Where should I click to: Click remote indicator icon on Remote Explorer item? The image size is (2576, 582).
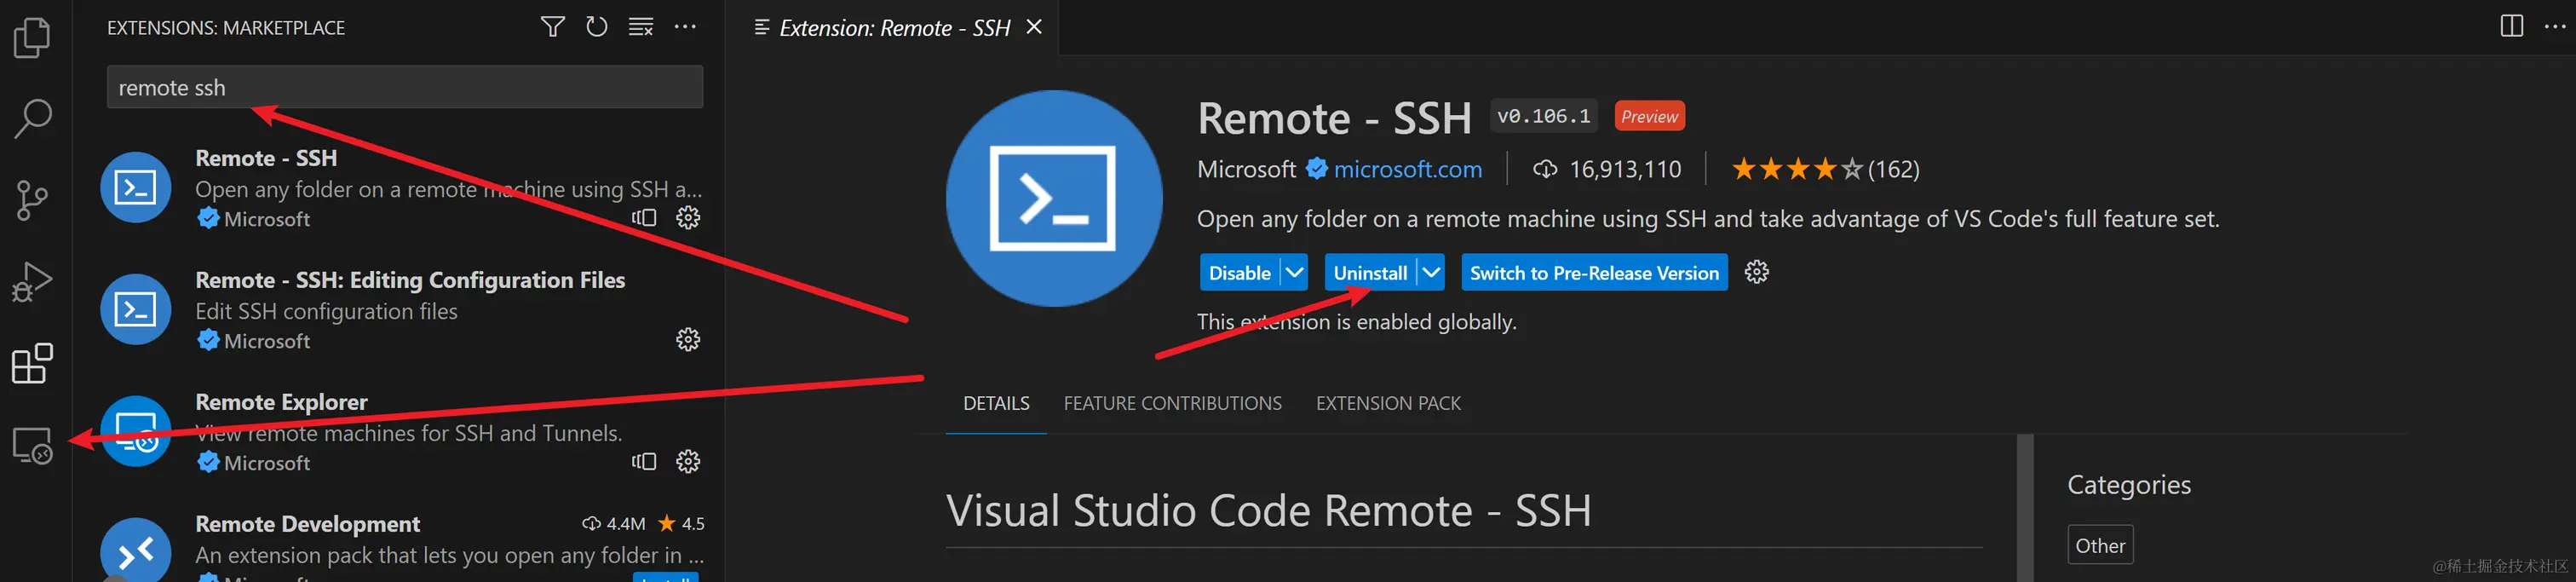644,461
